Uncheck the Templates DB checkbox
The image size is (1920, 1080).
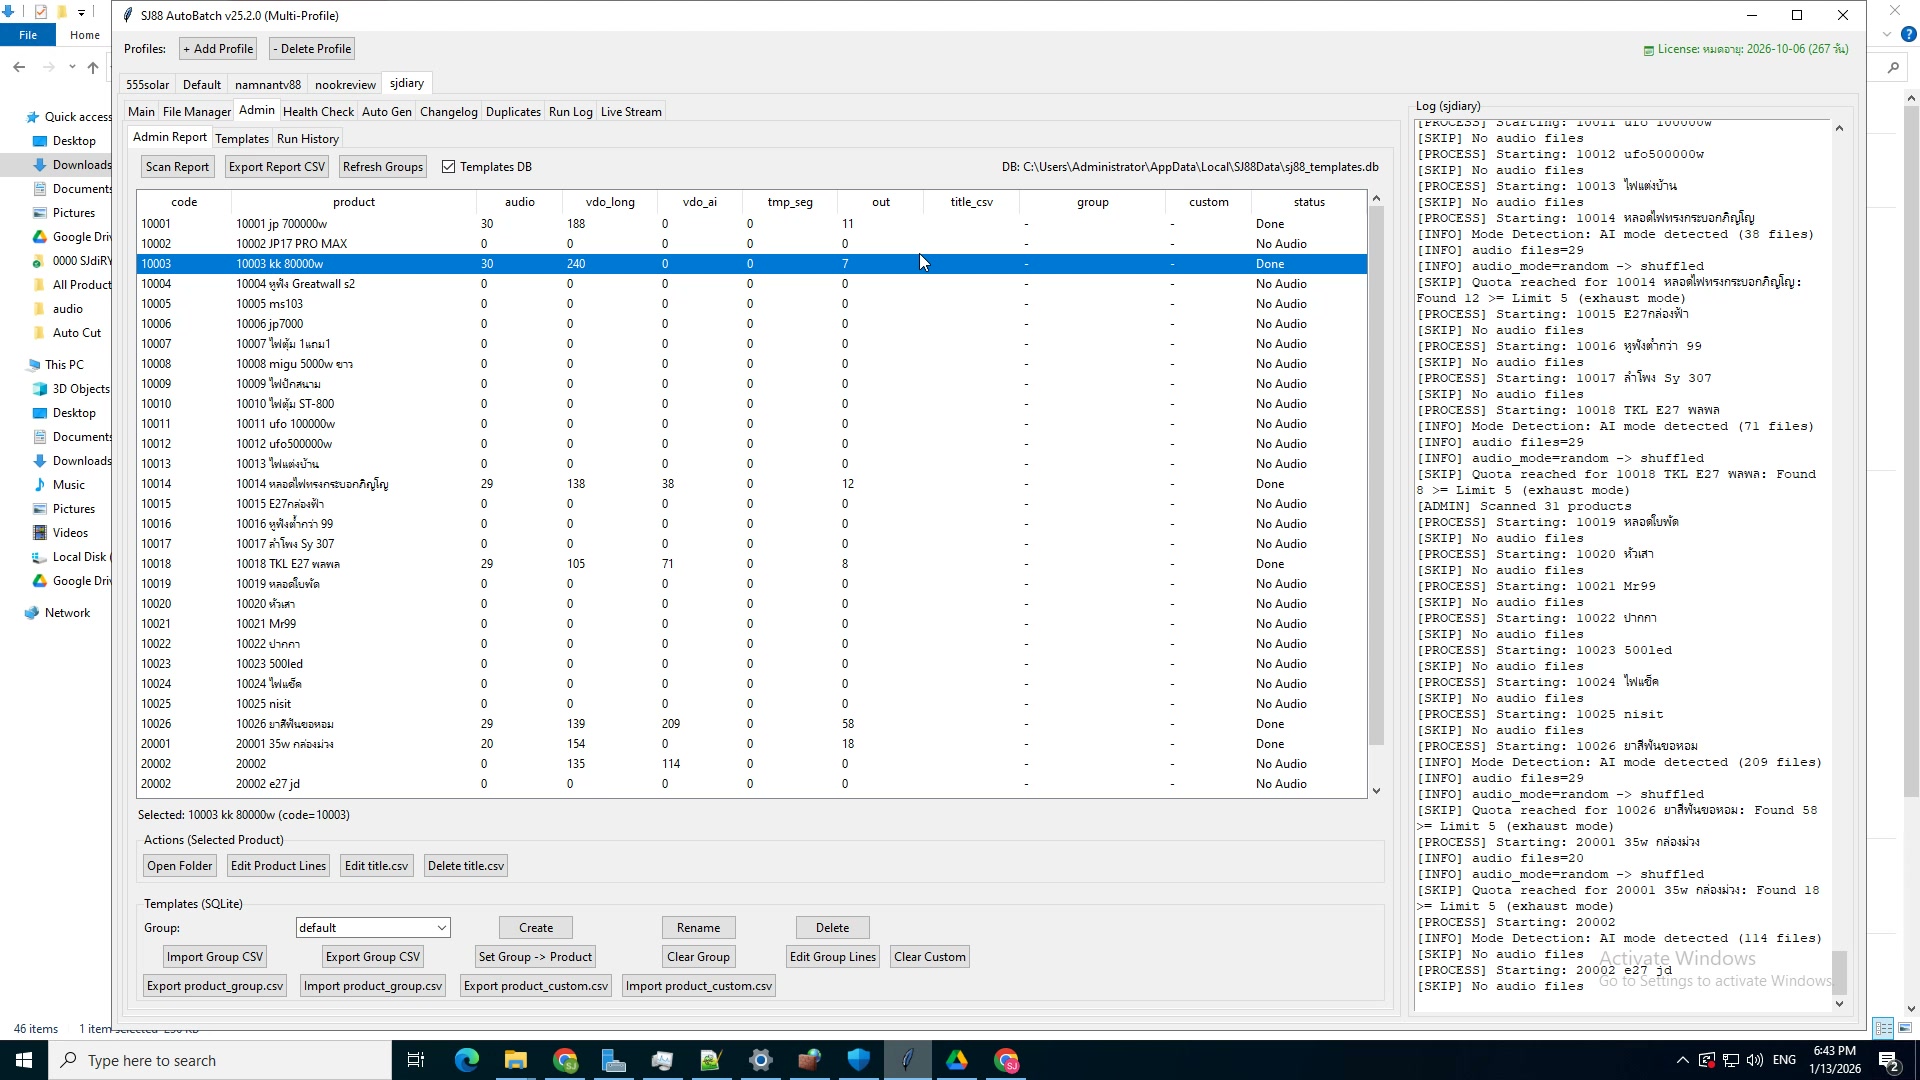(449, 167)
